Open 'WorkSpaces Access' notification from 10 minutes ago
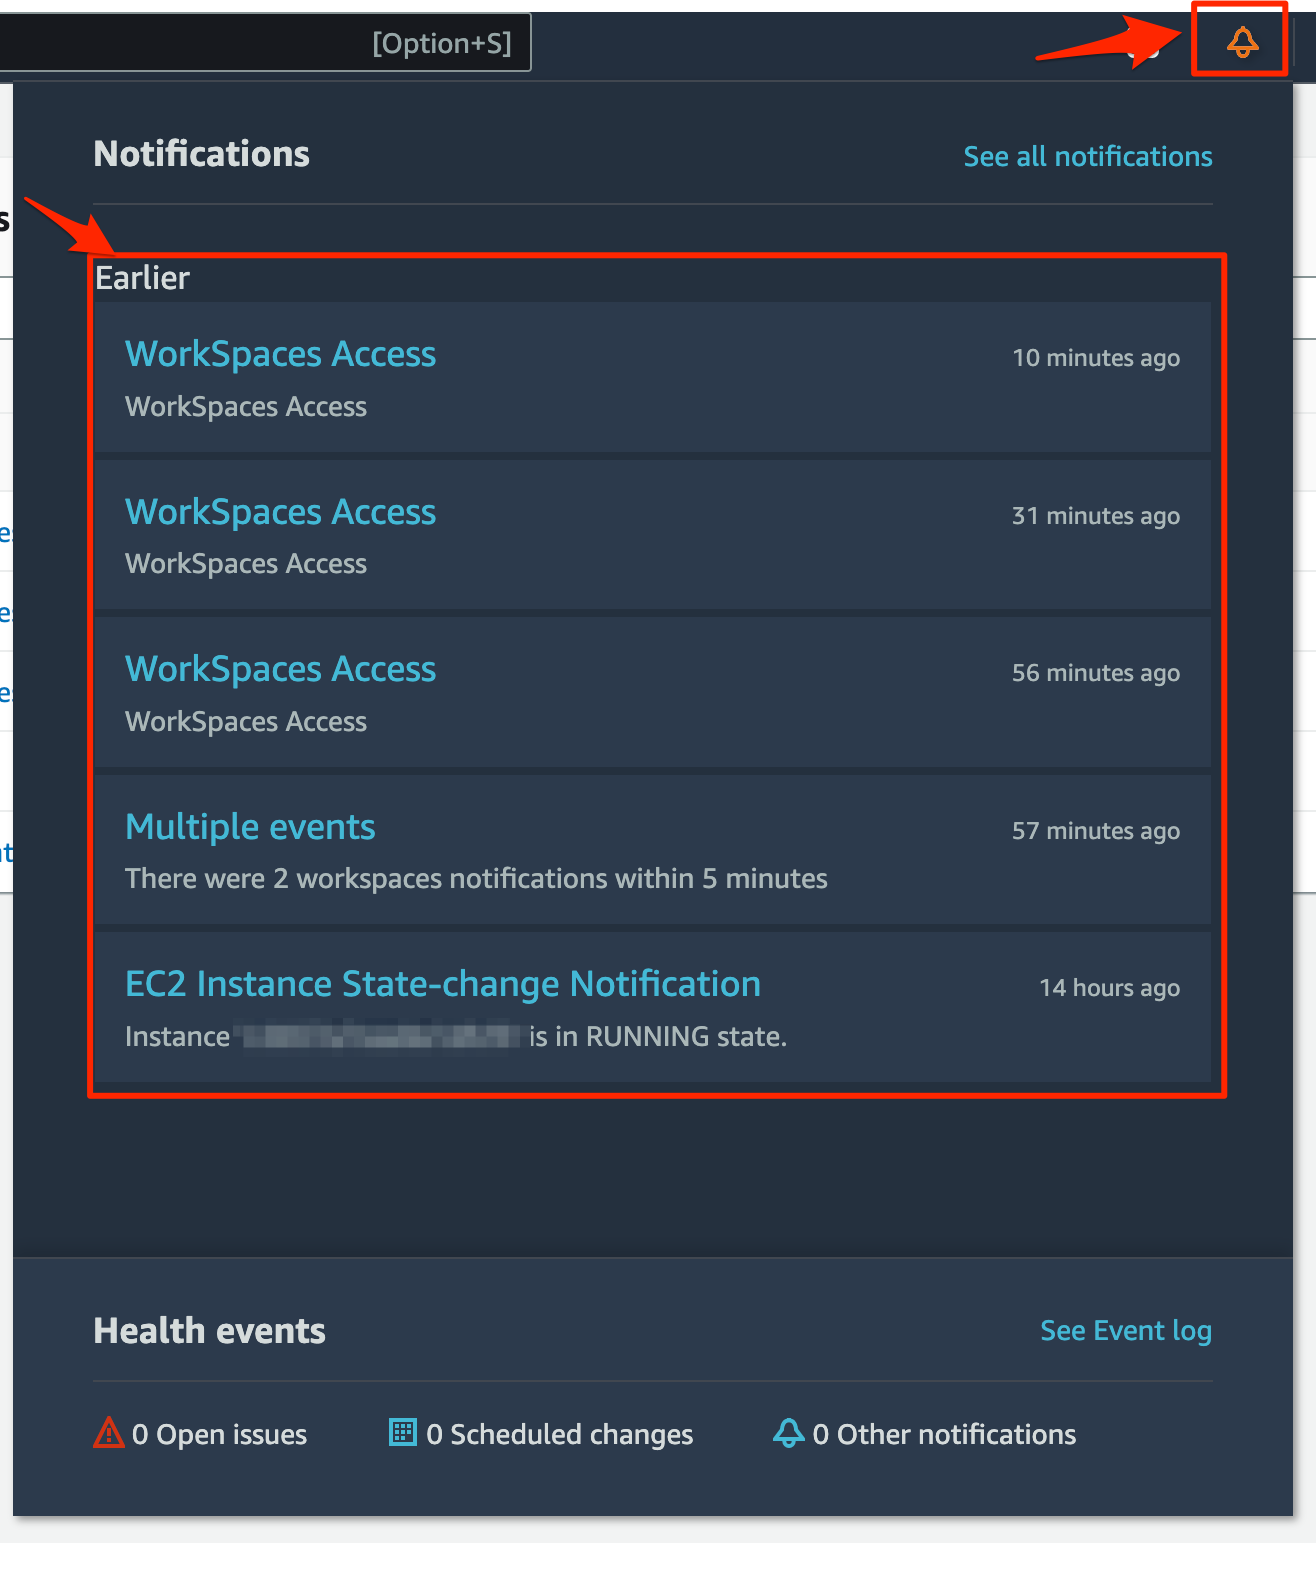This screenshot has width=1316, height=1584. [281, 354]
